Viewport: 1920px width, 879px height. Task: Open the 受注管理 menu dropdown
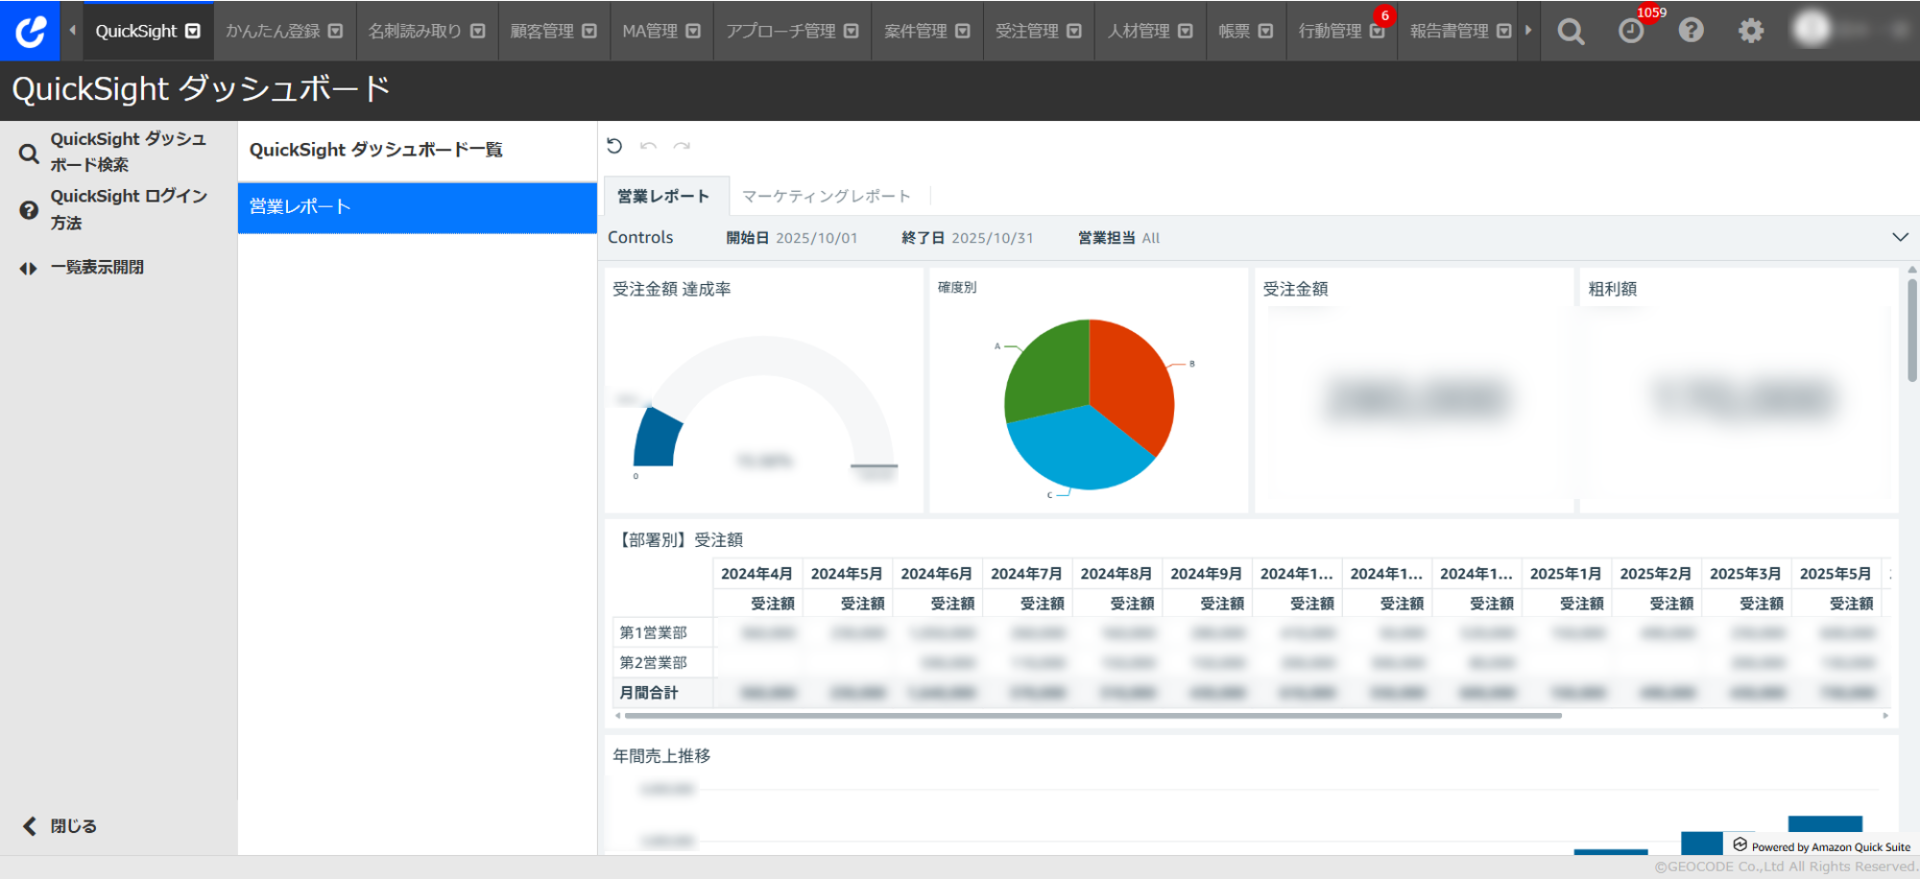(1038, 31)
